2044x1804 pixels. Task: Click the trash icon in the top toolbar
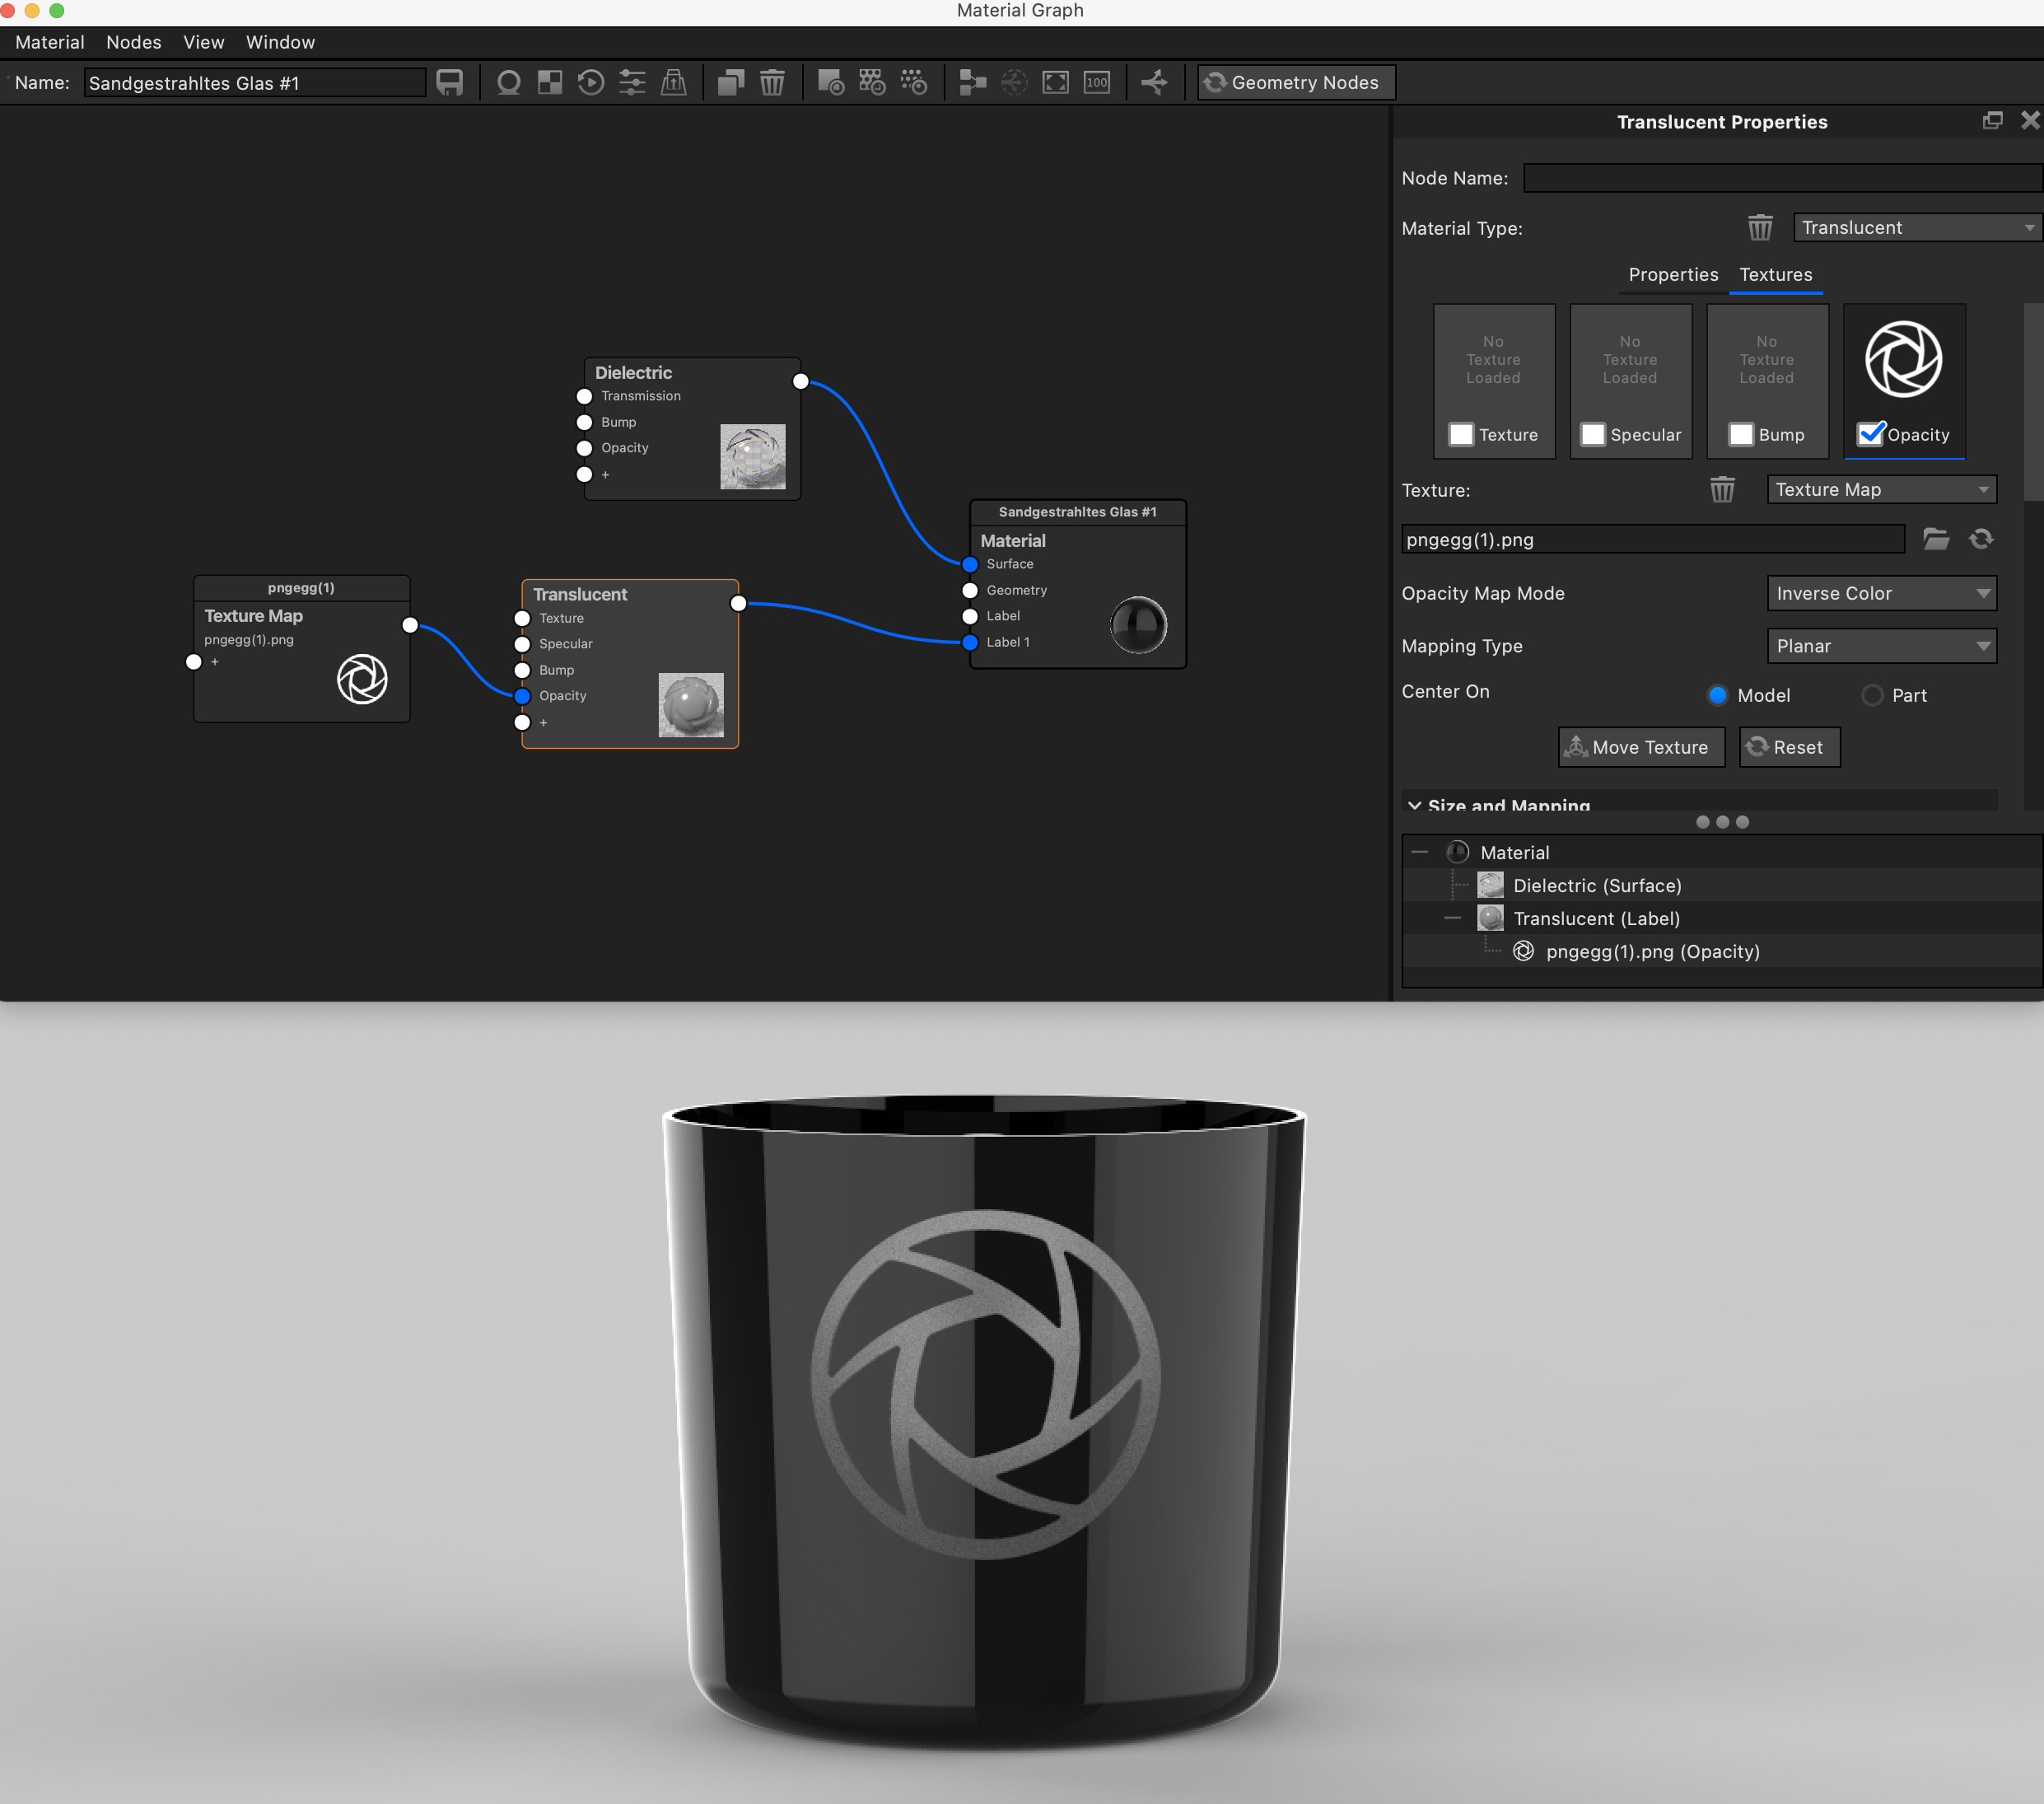click(x=772, y=82)
